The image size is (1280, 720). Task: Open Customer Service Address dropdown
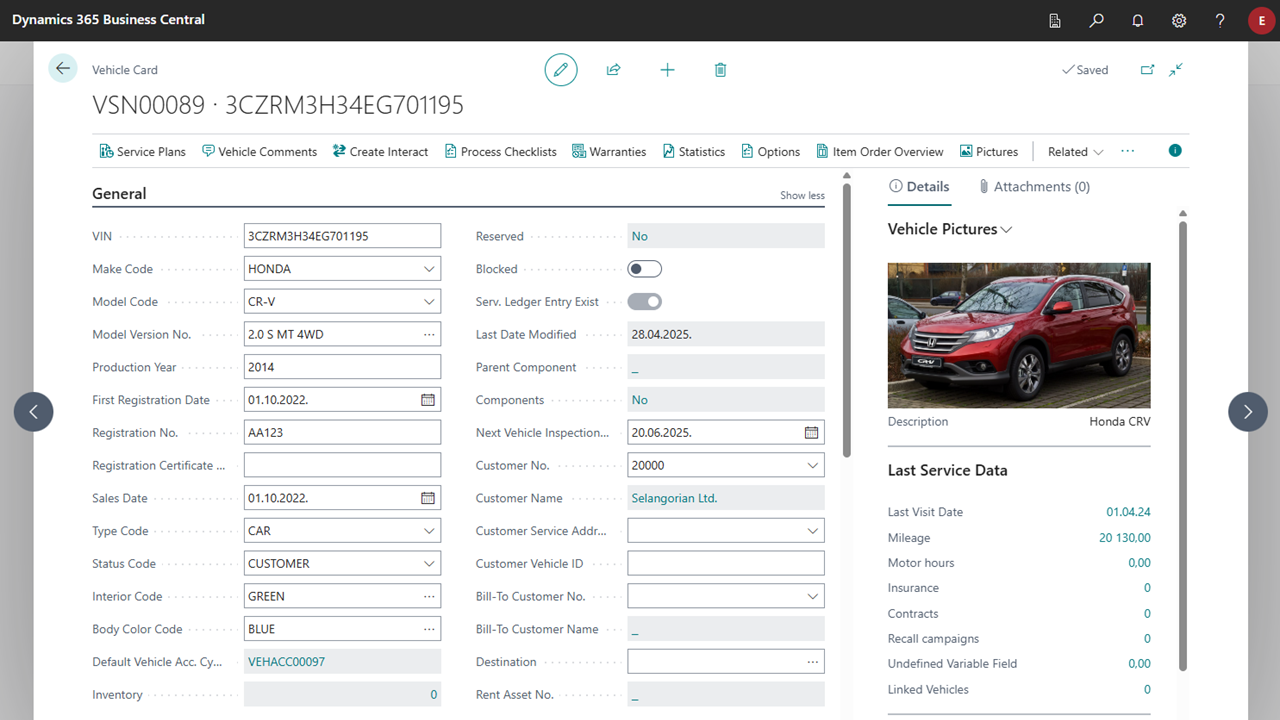click(813, 530)
